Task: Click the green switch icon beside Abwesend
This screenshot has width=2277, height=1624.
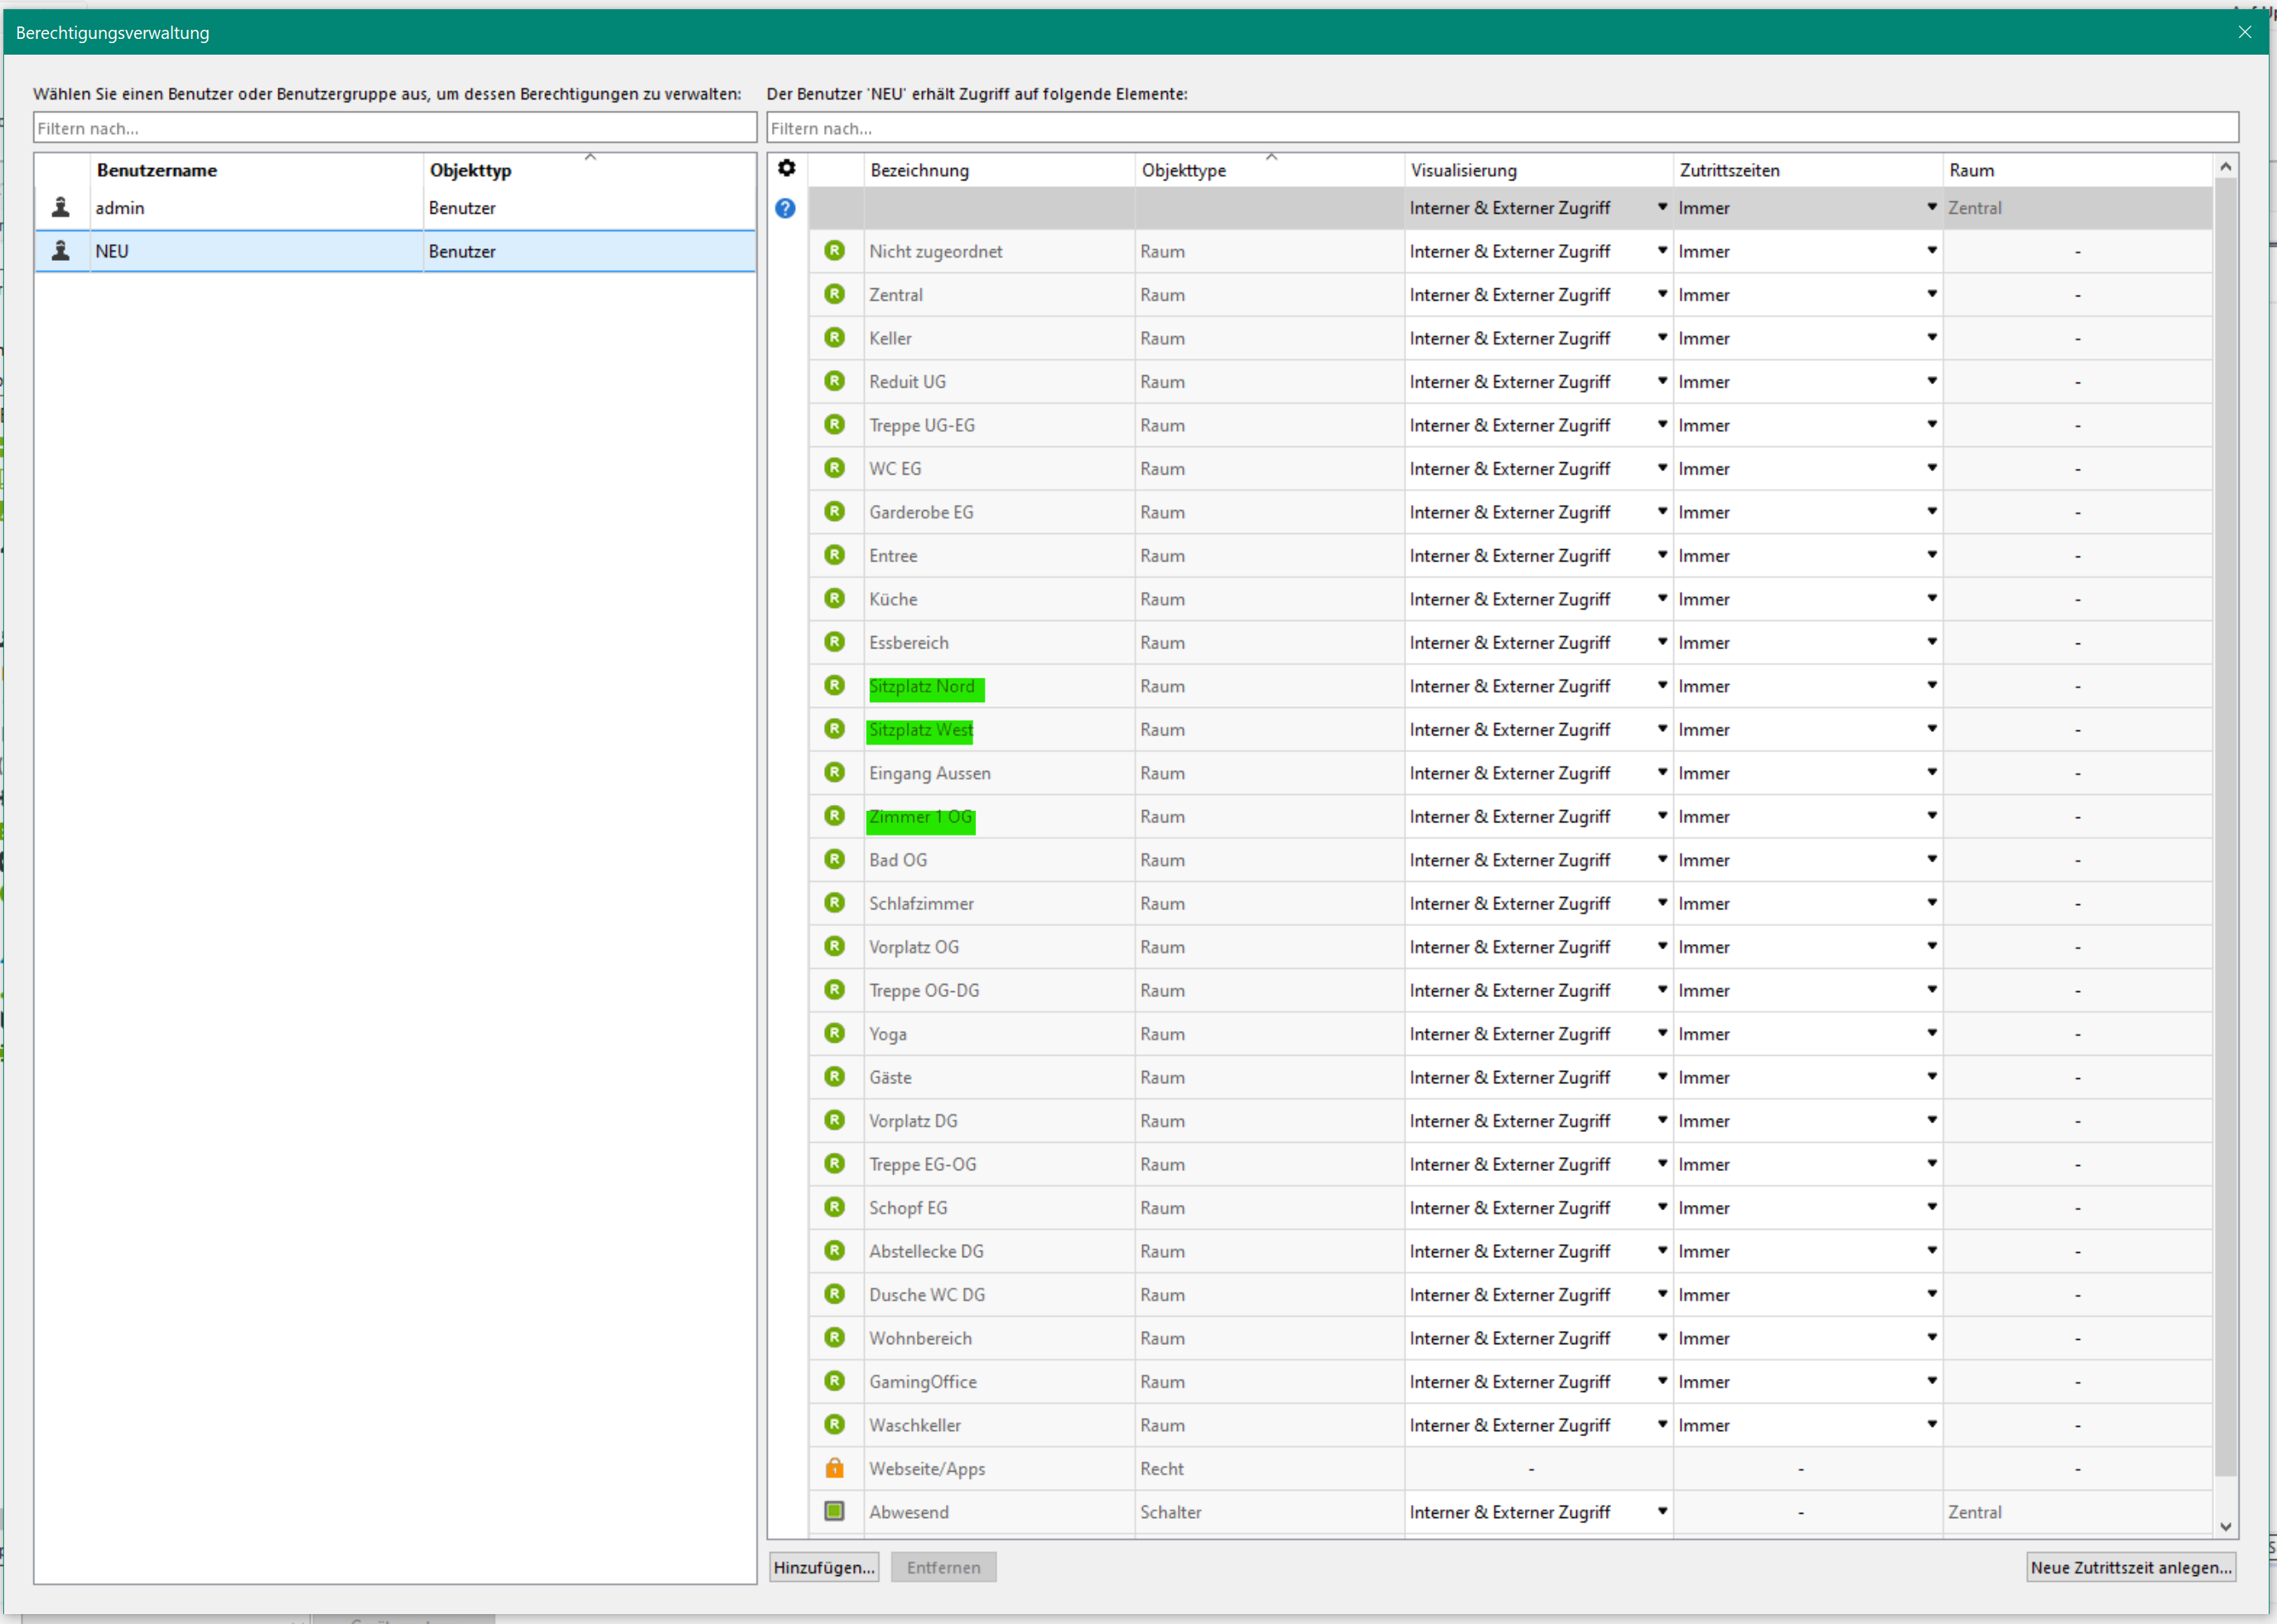Action: coord(835,1511)
